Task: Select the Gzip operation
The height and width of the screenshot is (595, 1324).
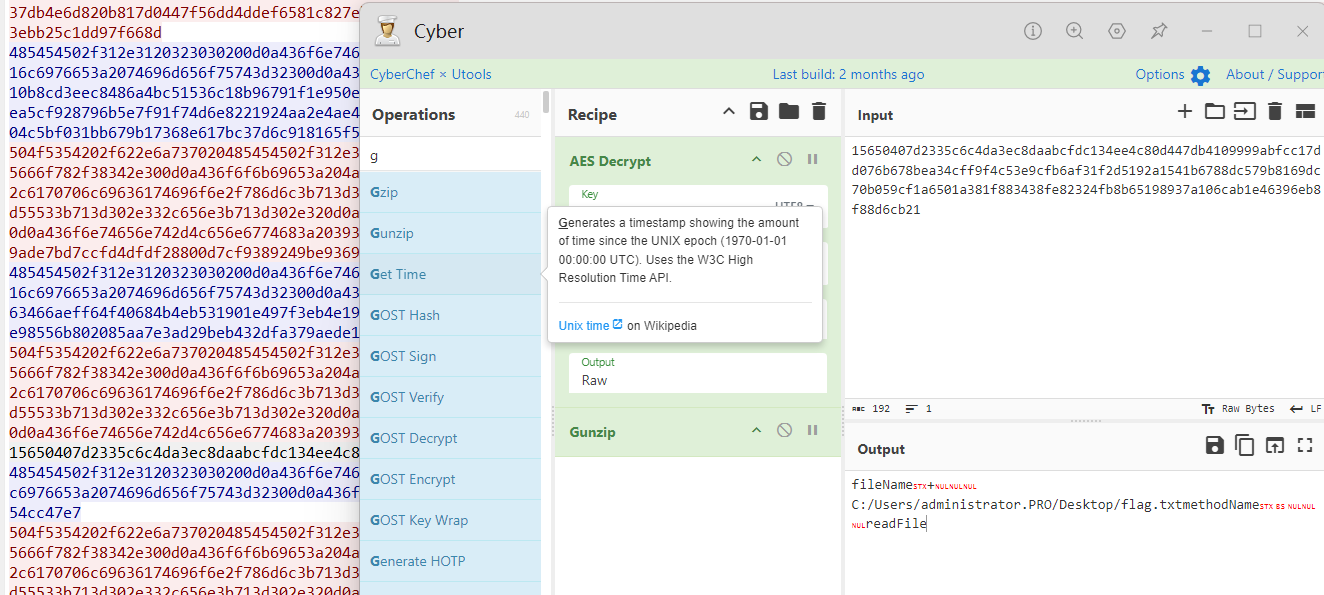Action: (x=451, y=192)
